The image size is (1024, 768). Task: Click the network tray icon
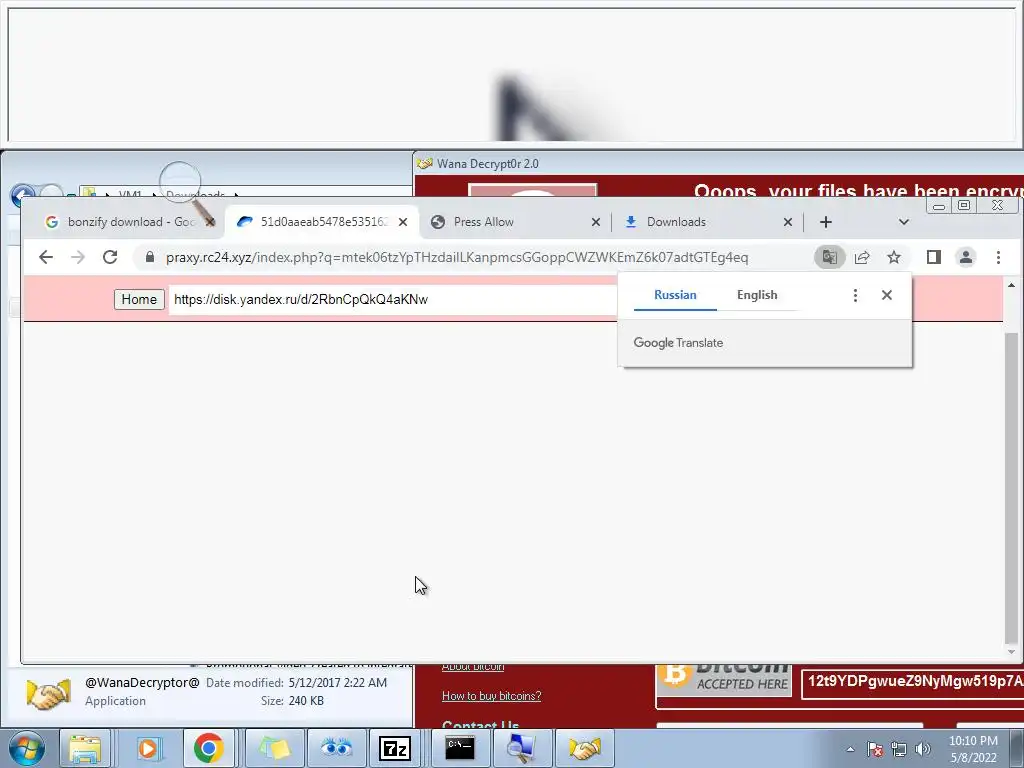pos(899,749)
